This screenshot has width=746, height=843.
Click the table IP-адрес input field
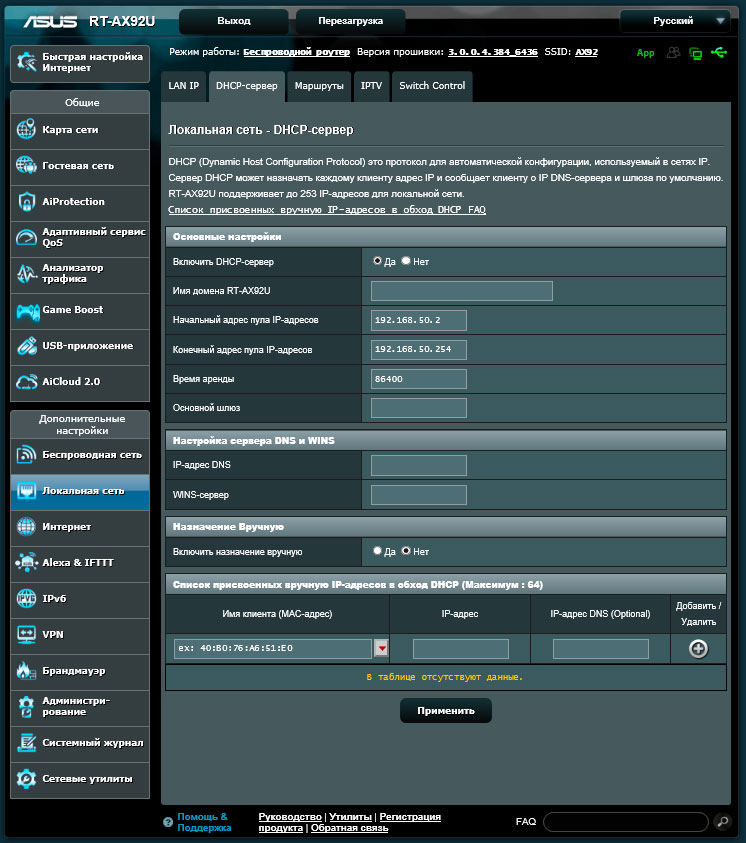461,649
